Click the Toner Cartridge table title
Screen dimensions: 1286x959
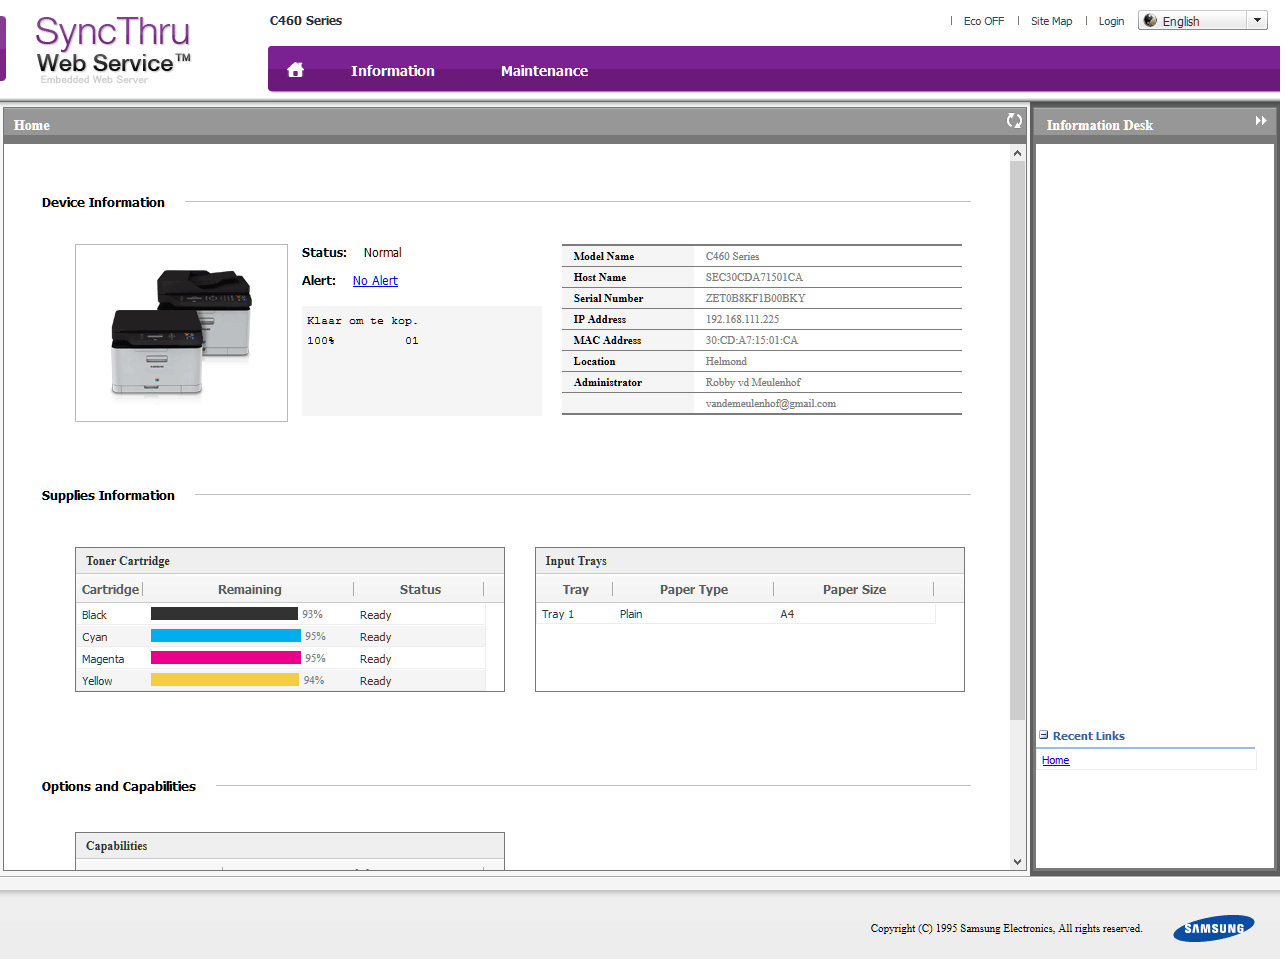[128, 561]
